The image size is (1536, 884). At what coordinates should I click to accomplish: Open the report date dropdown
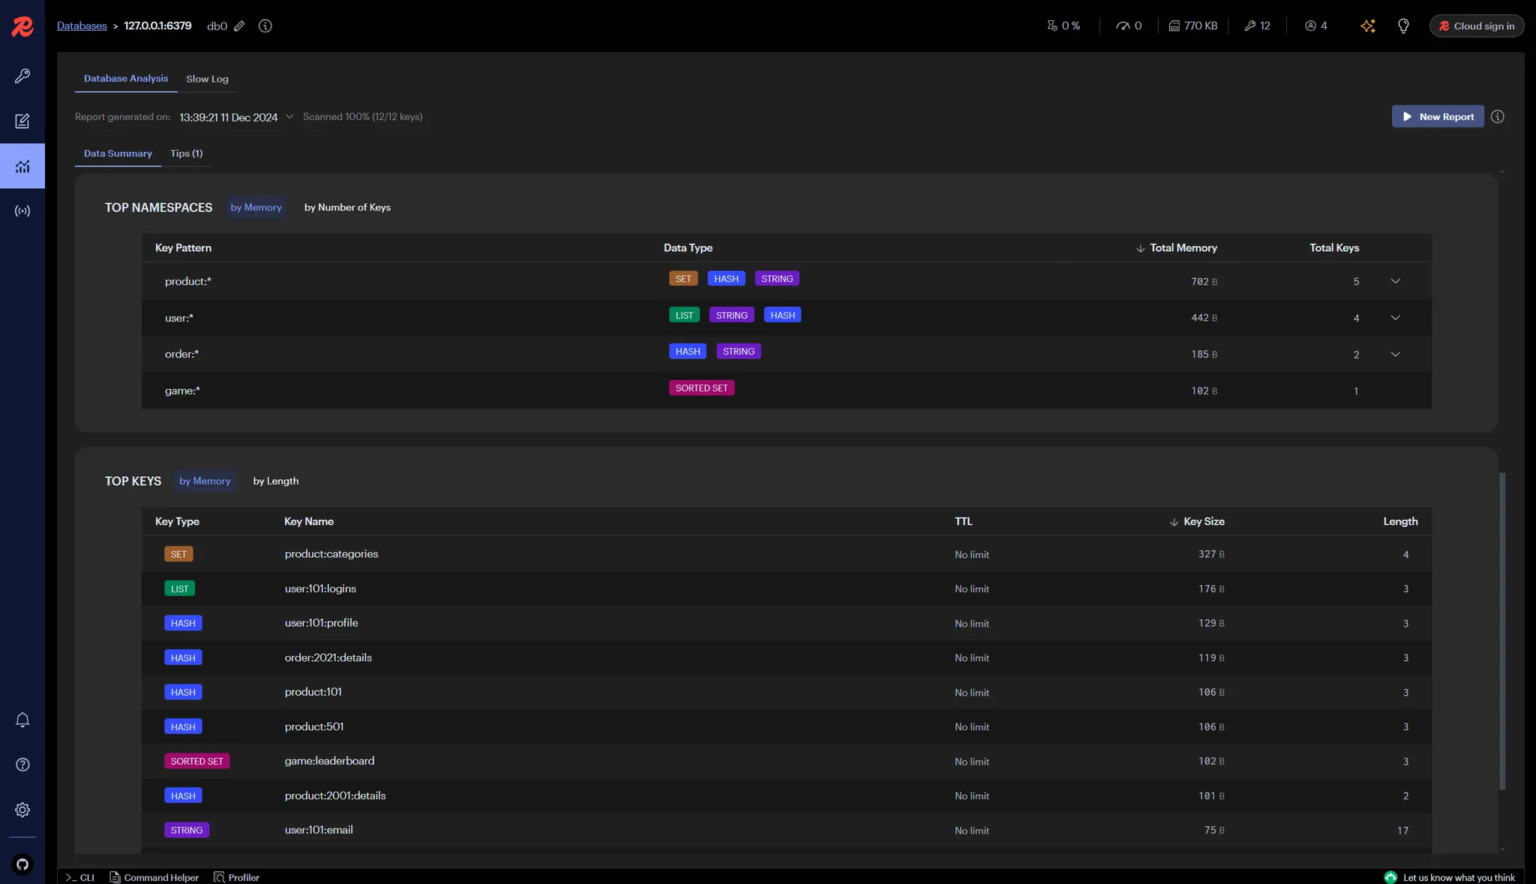tap(290, 116)
